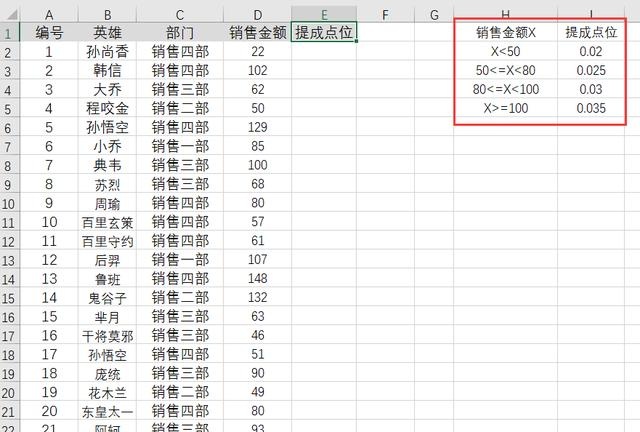This screenshot has height=432, width=640.
Task: Click sales amount 22 in column D
Action: [x=258, y=51]
